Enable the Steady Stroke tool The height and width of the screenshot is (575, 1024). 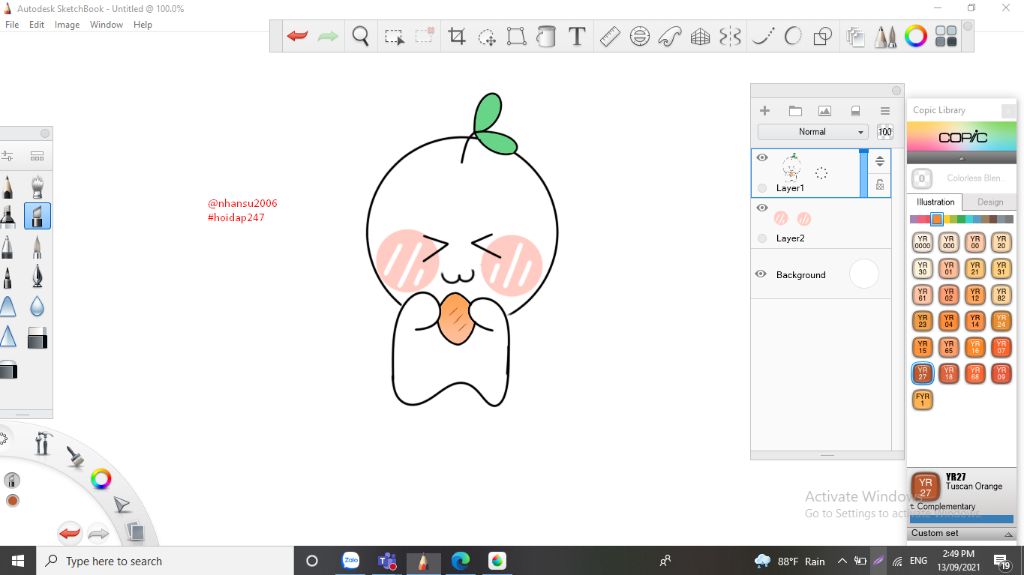[x=763, y=36]
